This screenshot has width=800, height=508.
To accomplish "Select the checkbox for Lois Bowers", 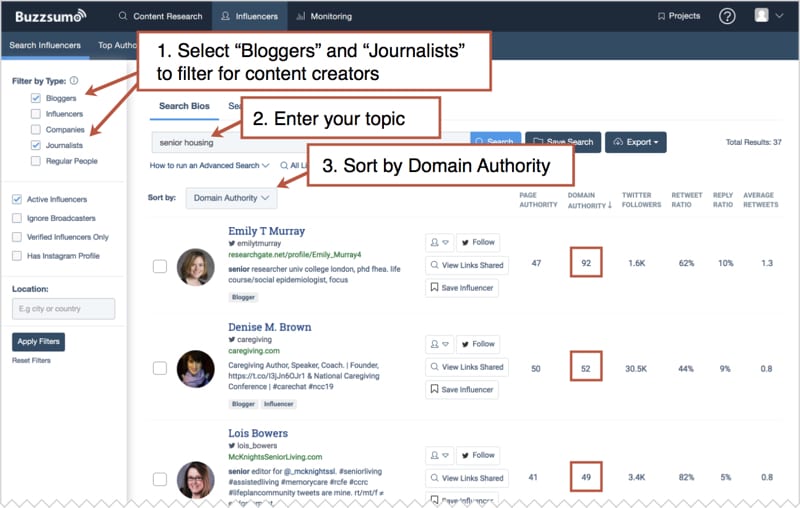I will (160, 479).
